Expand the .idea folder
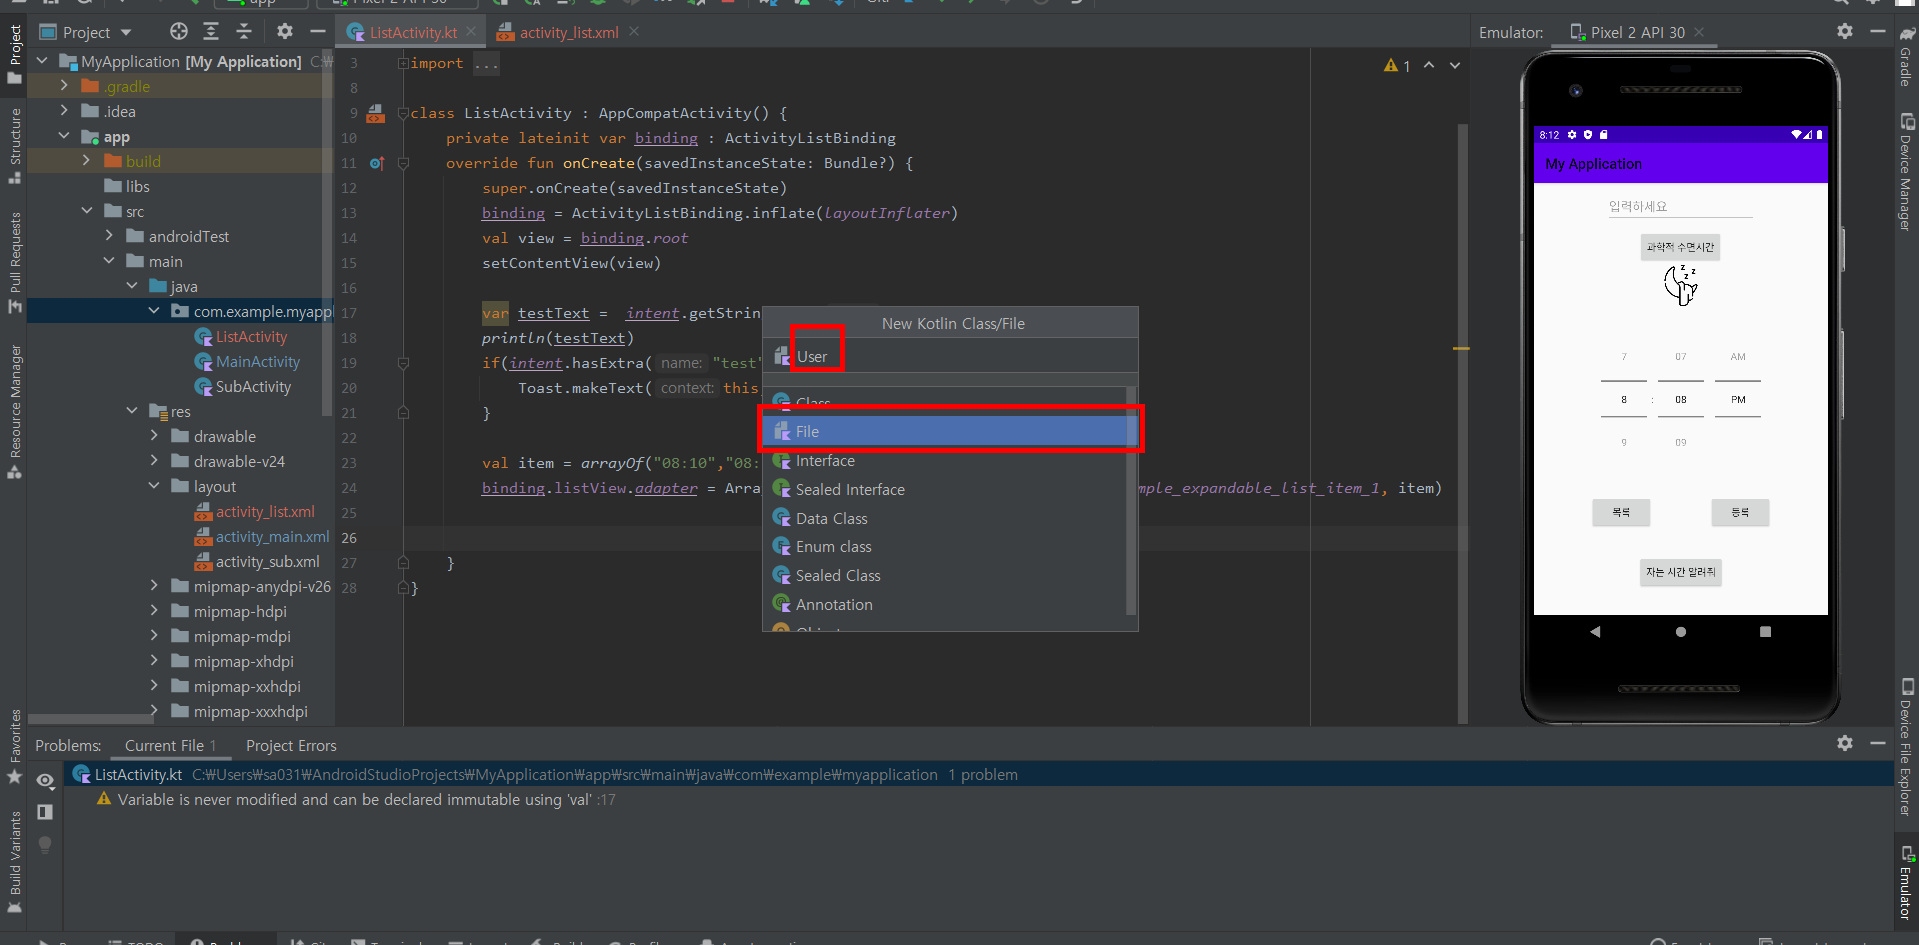Viewport: 1919px width, 945px height. [x=64, y=111]
